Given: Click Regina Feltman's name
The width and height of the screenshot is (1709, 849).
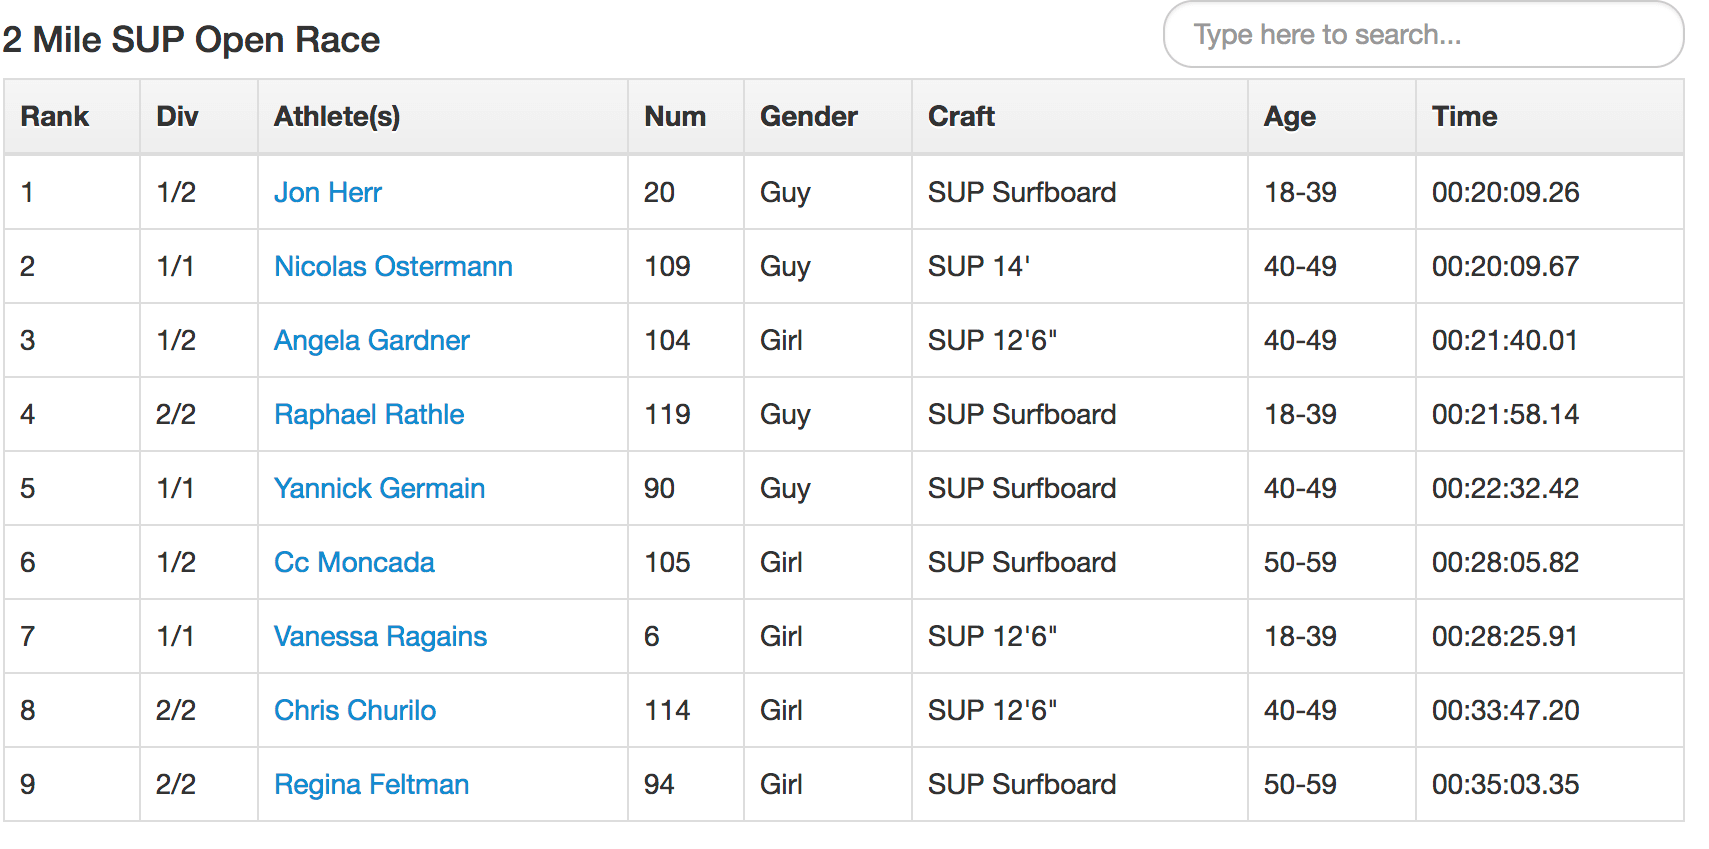Looking at the screenshot, I should coord(371,784).
